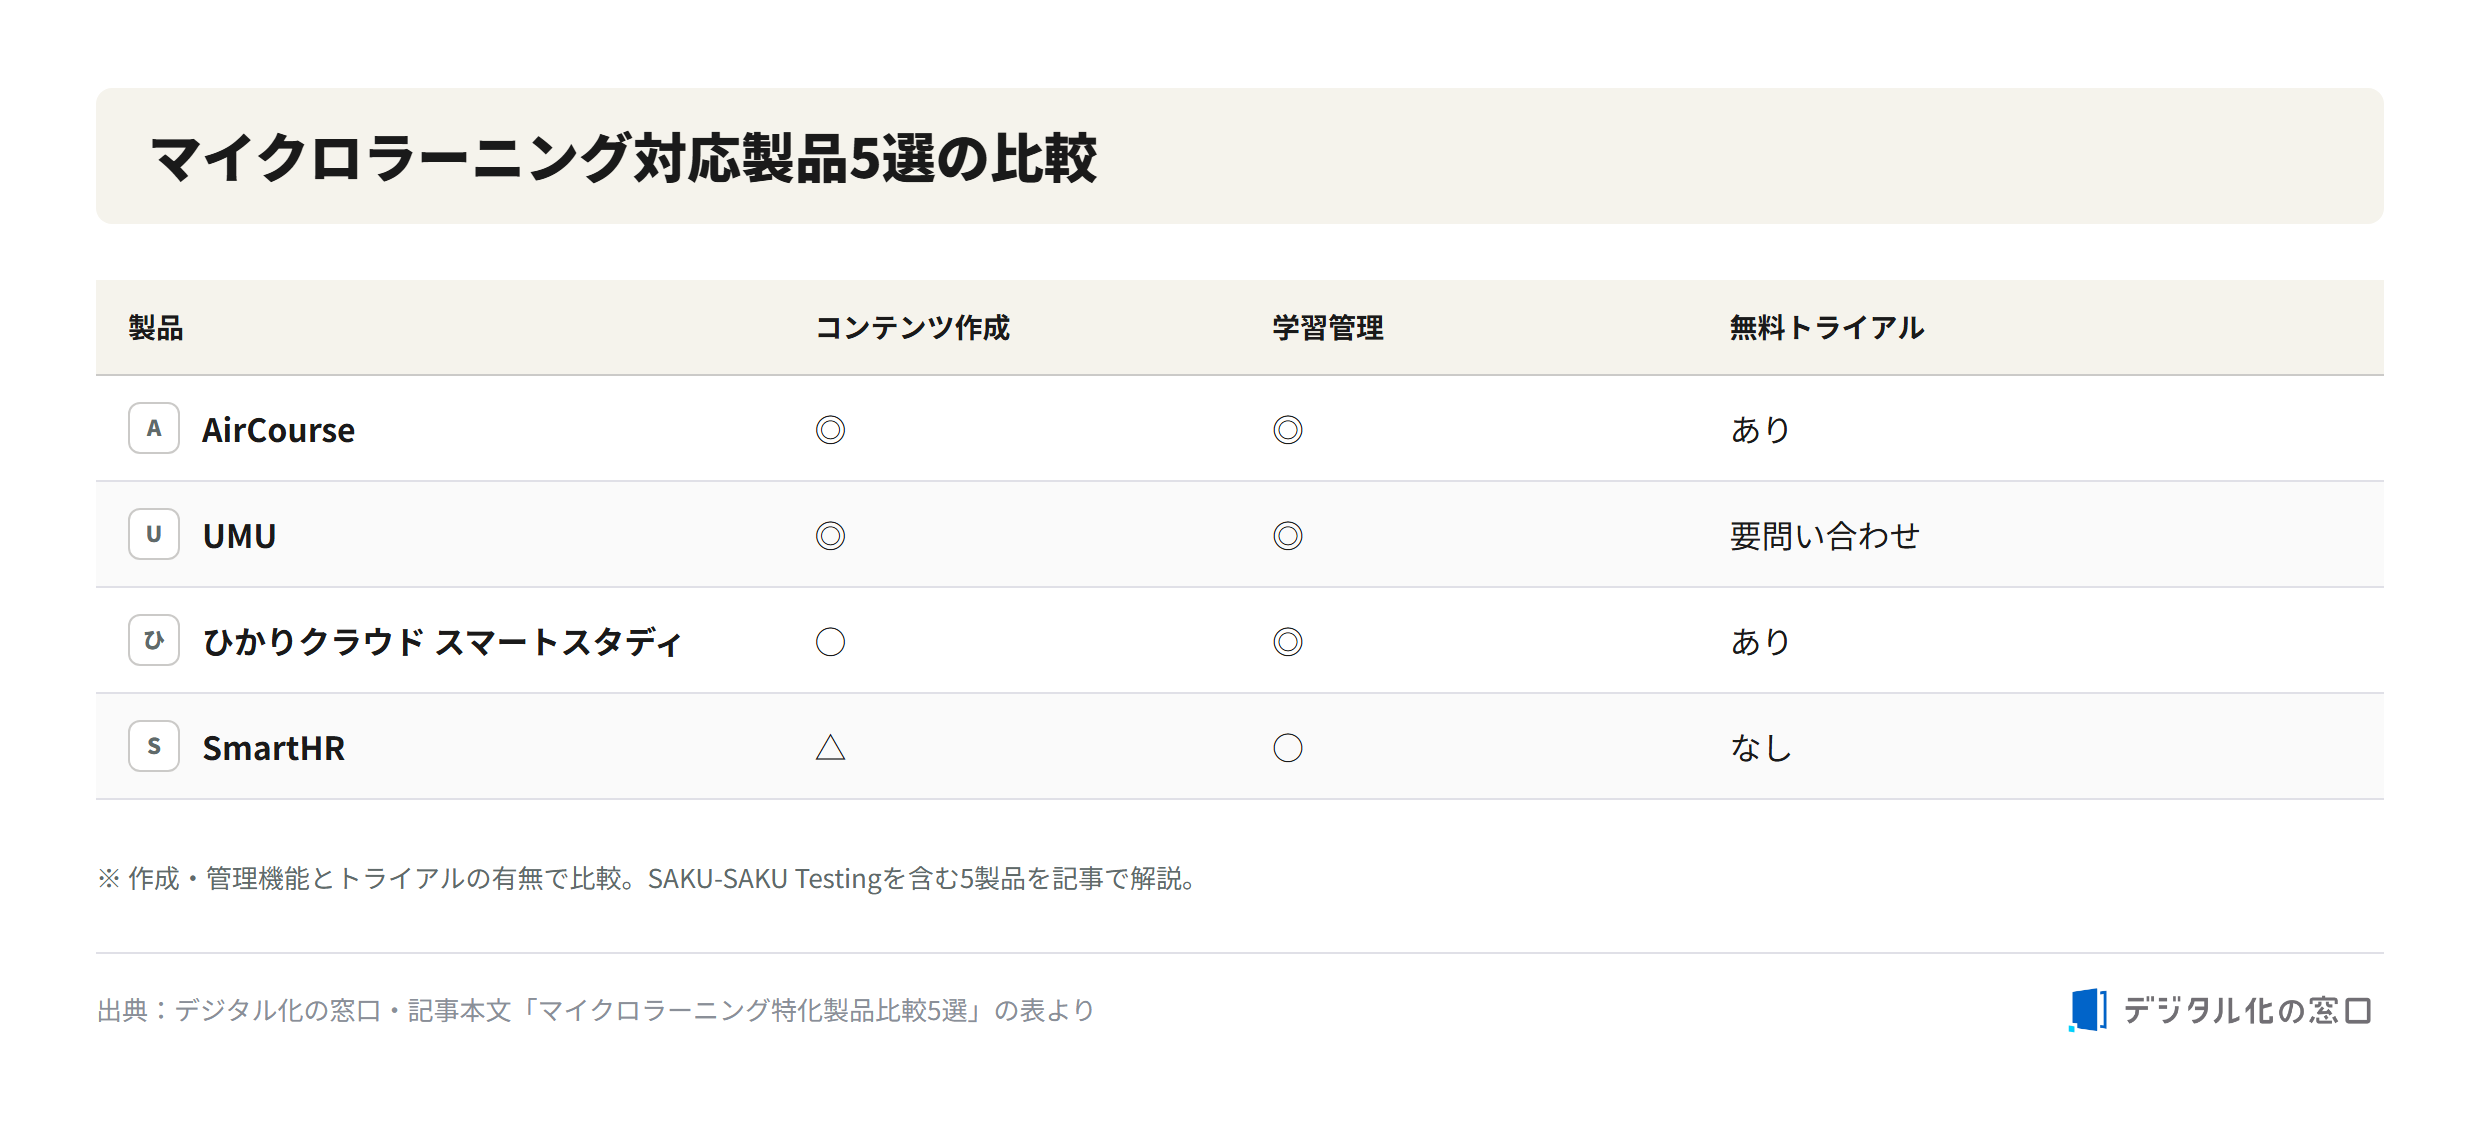The height and width of the screenshot is (1126, 2480).
Task: Click the AirCourse "A" badge icon
Action: coord(154,428)
